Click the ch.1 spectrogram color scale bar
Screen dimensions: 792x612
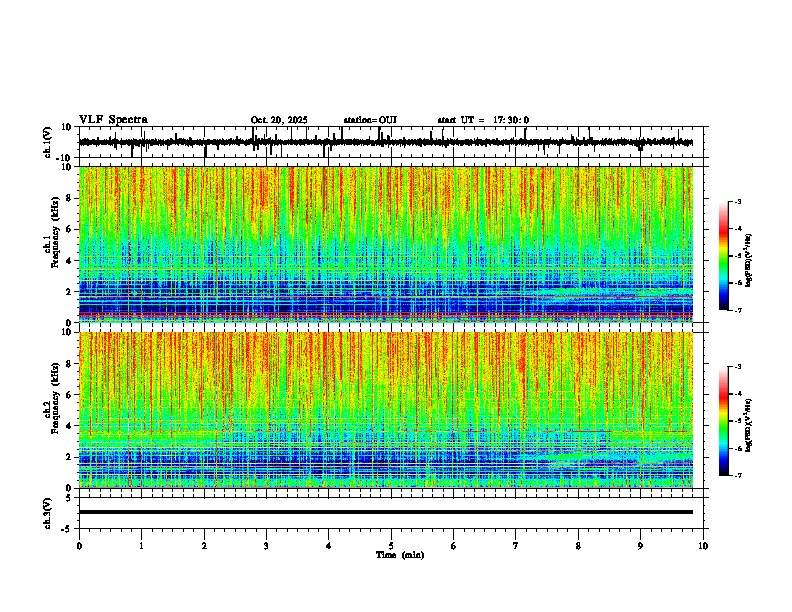724,256
